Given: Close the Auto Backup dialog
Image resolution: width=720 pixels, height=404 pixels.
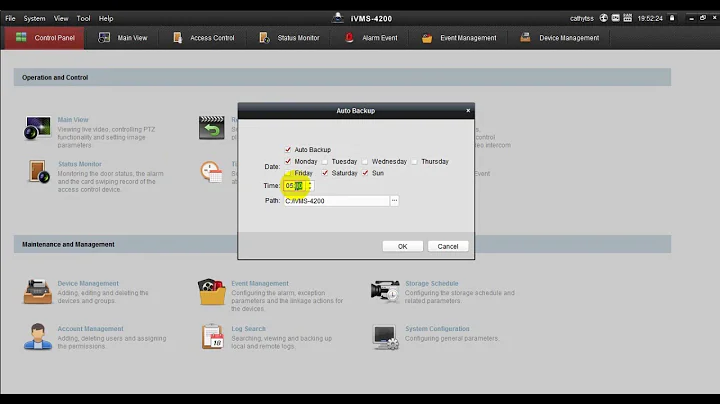Looking at the screenshot, I should click(x=468, y=111).
